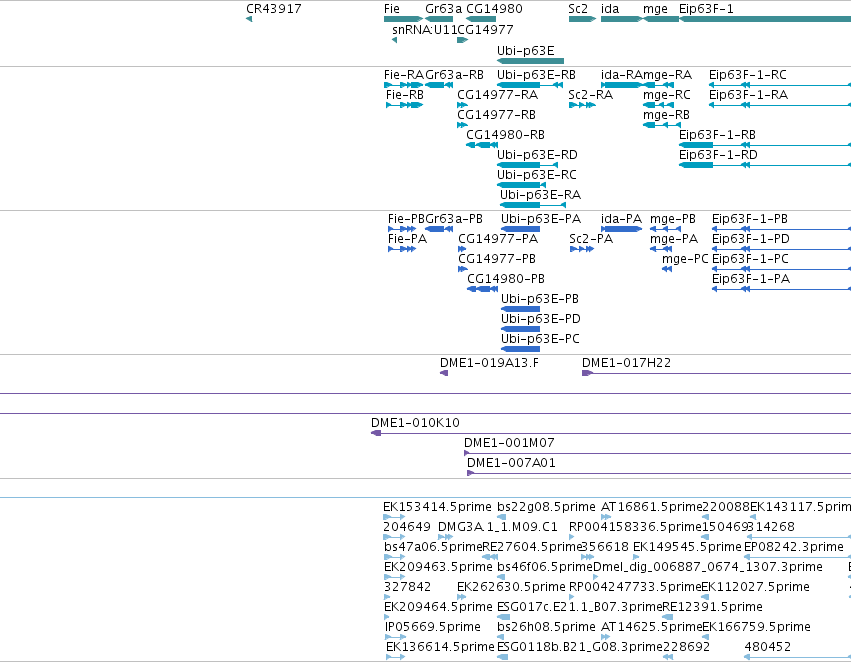
Task: Select the DMG3A.1_1.M09.C1 EST label
Action: [498, 527]
